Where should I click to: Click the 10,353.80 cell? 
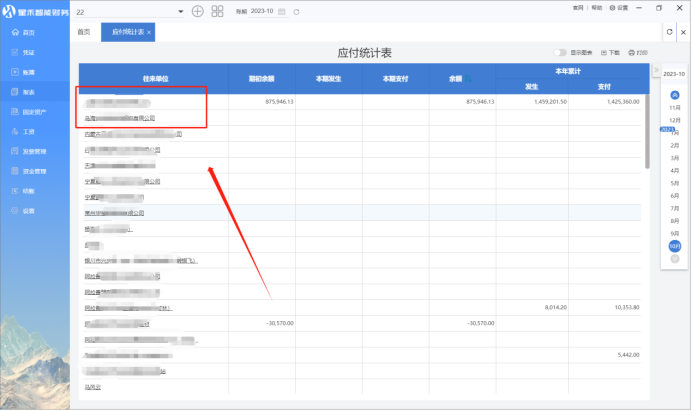pos(627,307)
